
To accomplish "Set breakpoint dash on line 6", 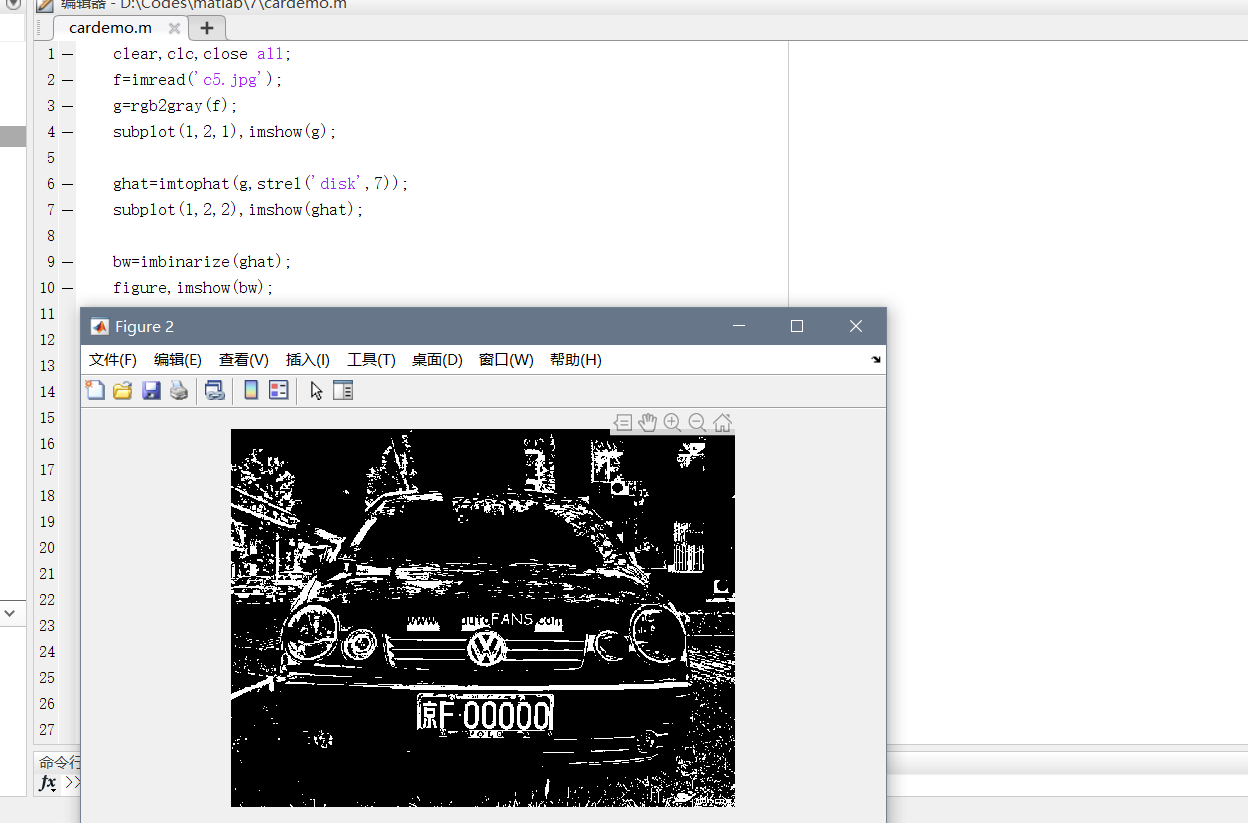I will click(x=67, y=184).
